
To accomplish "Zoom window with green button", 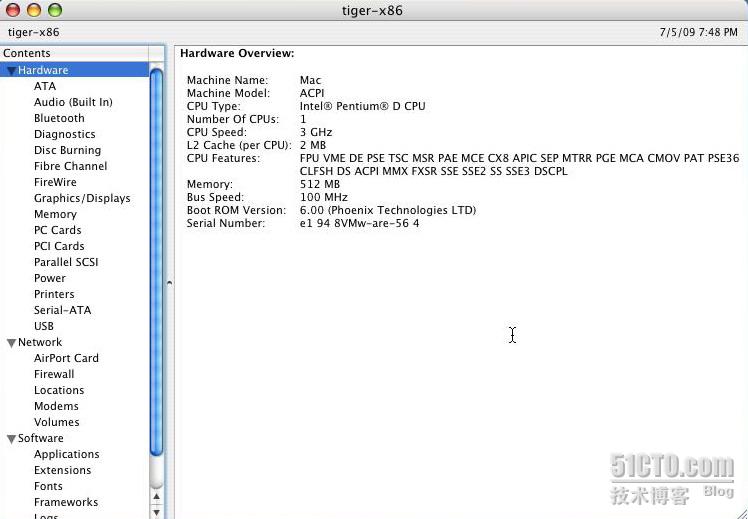I will click(55, 10).
